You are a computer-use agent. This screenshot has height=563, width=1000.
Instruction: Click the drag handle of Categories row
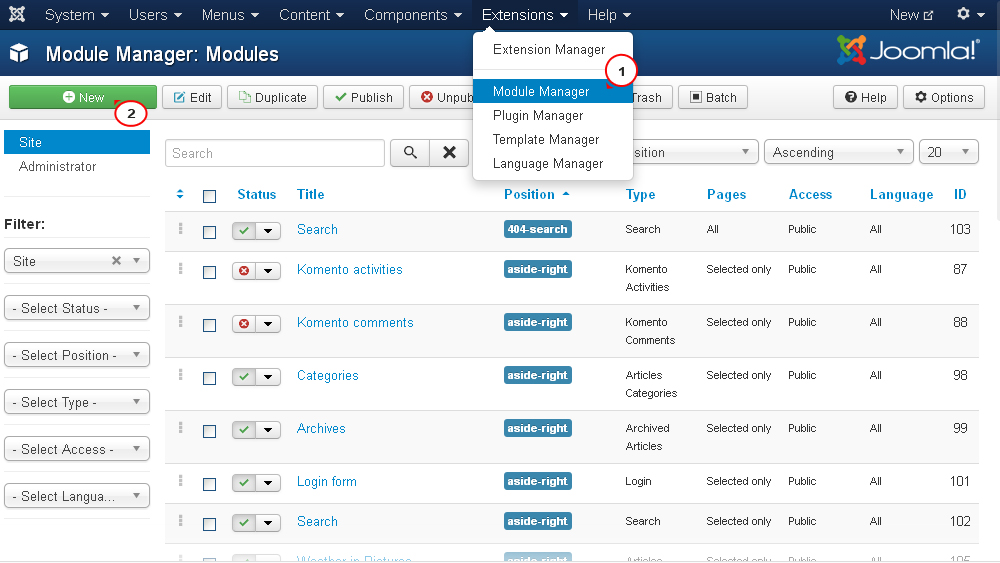point(180,375)
